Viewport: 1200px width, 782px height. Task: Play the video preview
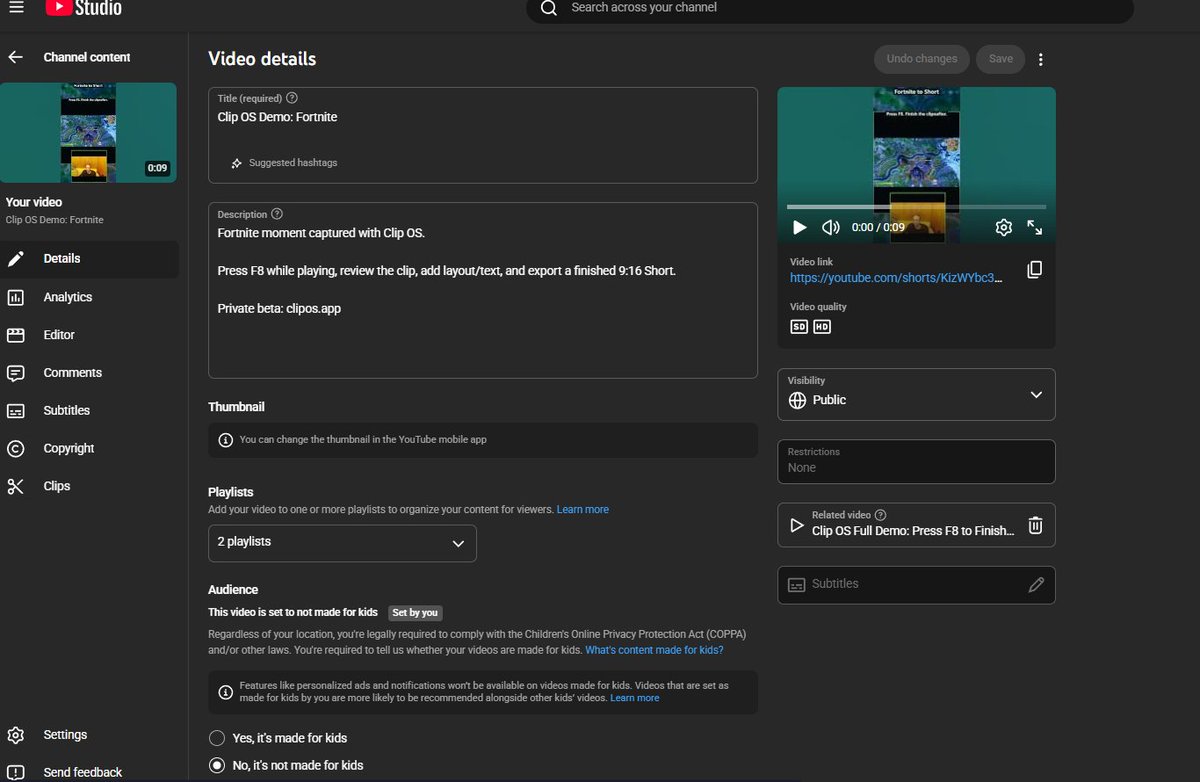coord(799,228)
